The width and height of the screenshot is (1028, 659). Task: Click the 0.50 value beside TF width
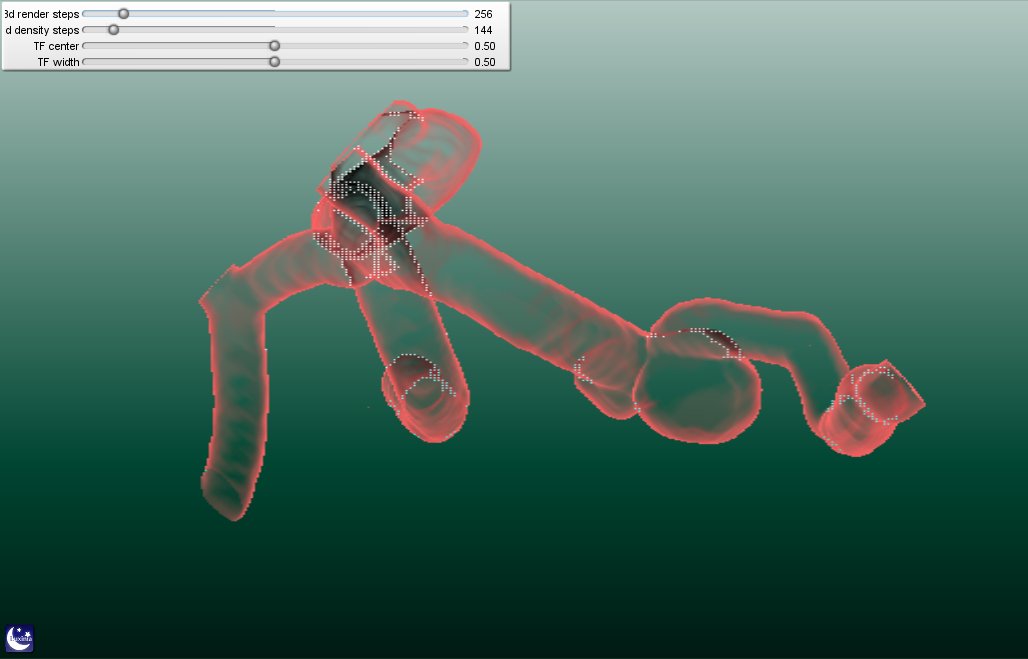coord(485,62)
